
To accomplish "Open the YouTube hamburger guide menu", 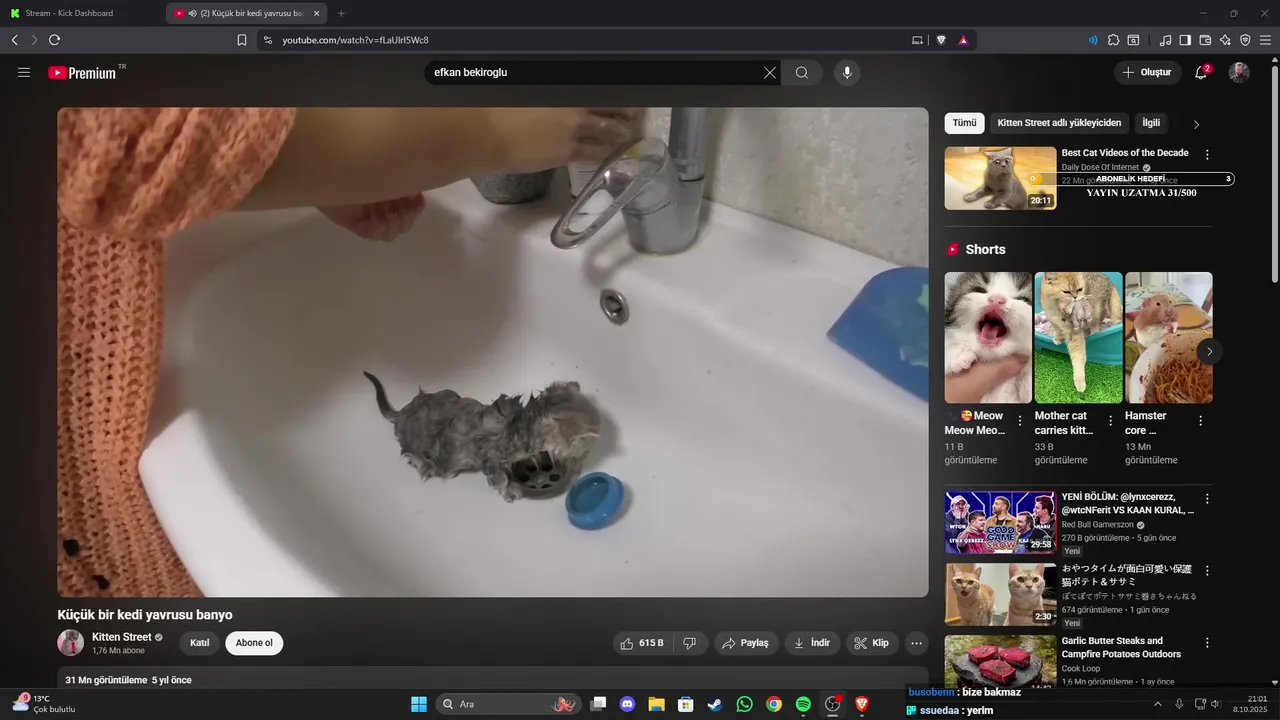I will pyautogui.click(x=24, y=73).
